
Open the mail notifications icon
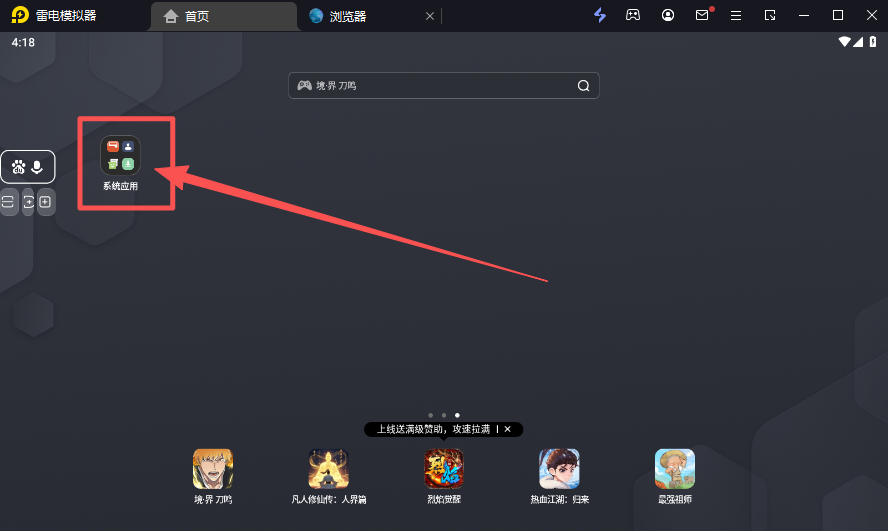[702, 15]
